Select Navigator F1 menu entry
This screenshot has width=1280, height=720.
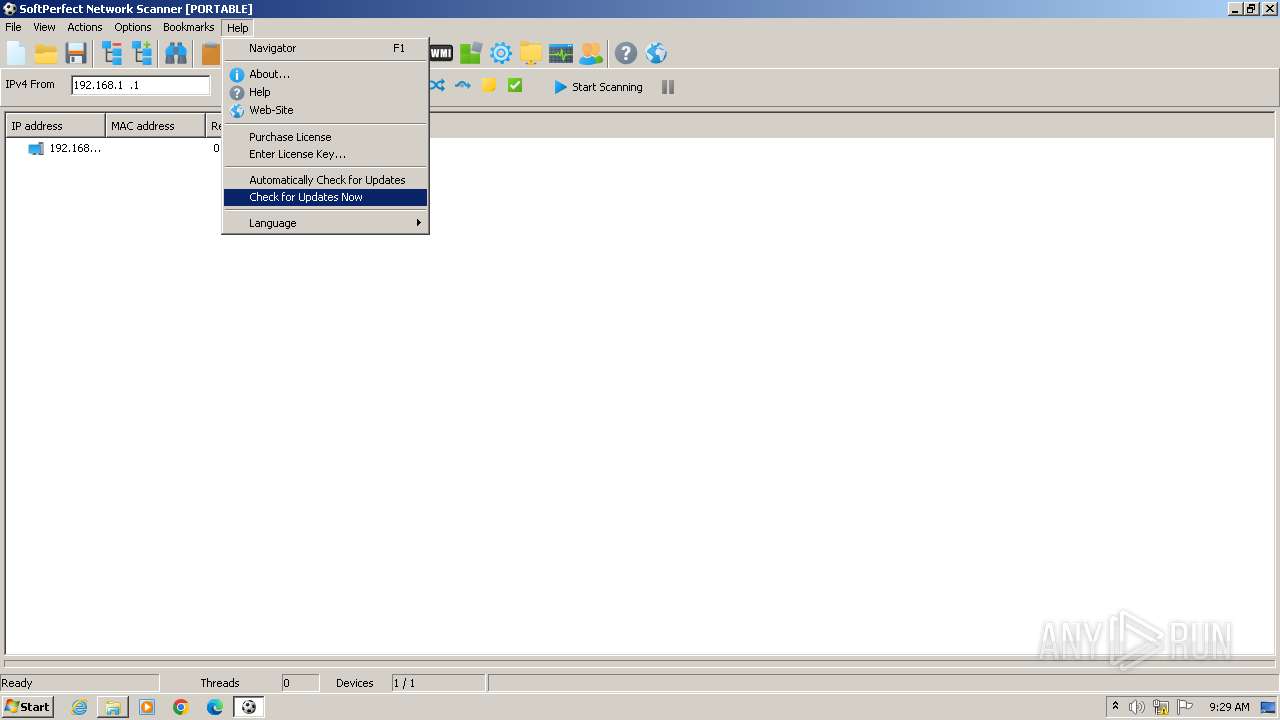[x=326, y=48]
